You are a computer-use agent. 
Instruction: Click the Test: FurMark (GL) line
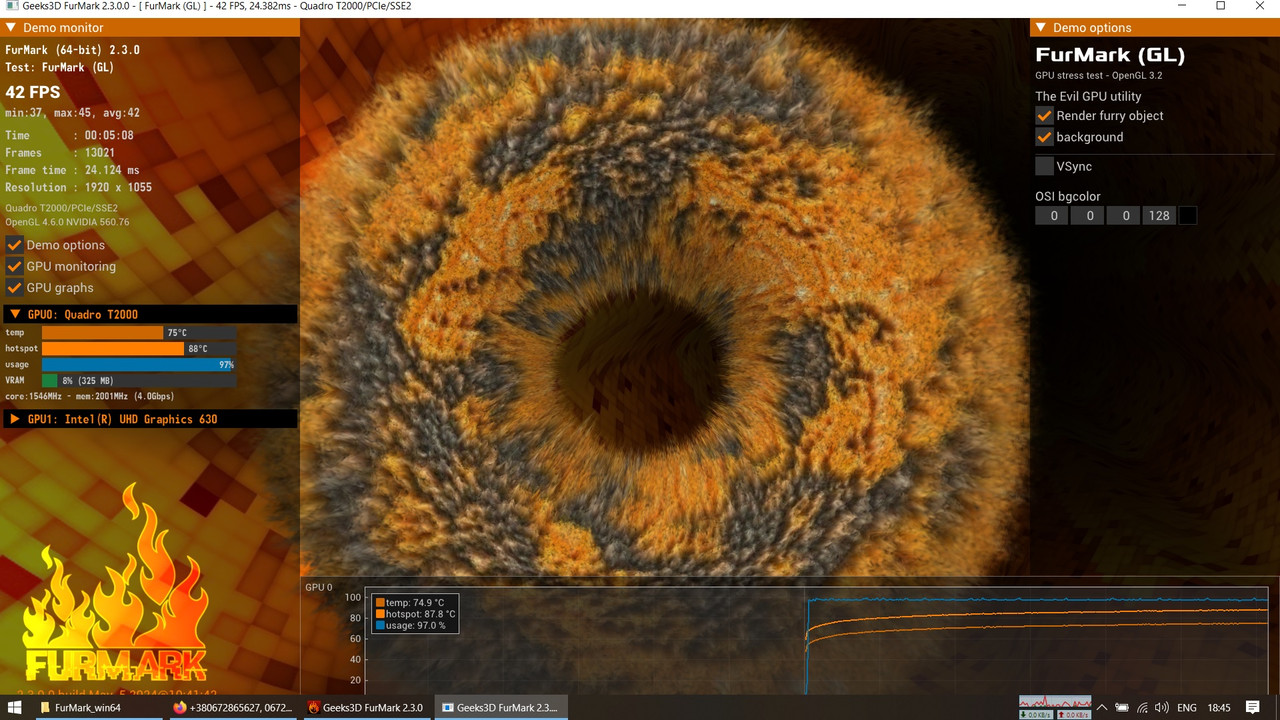click(59, 67)
